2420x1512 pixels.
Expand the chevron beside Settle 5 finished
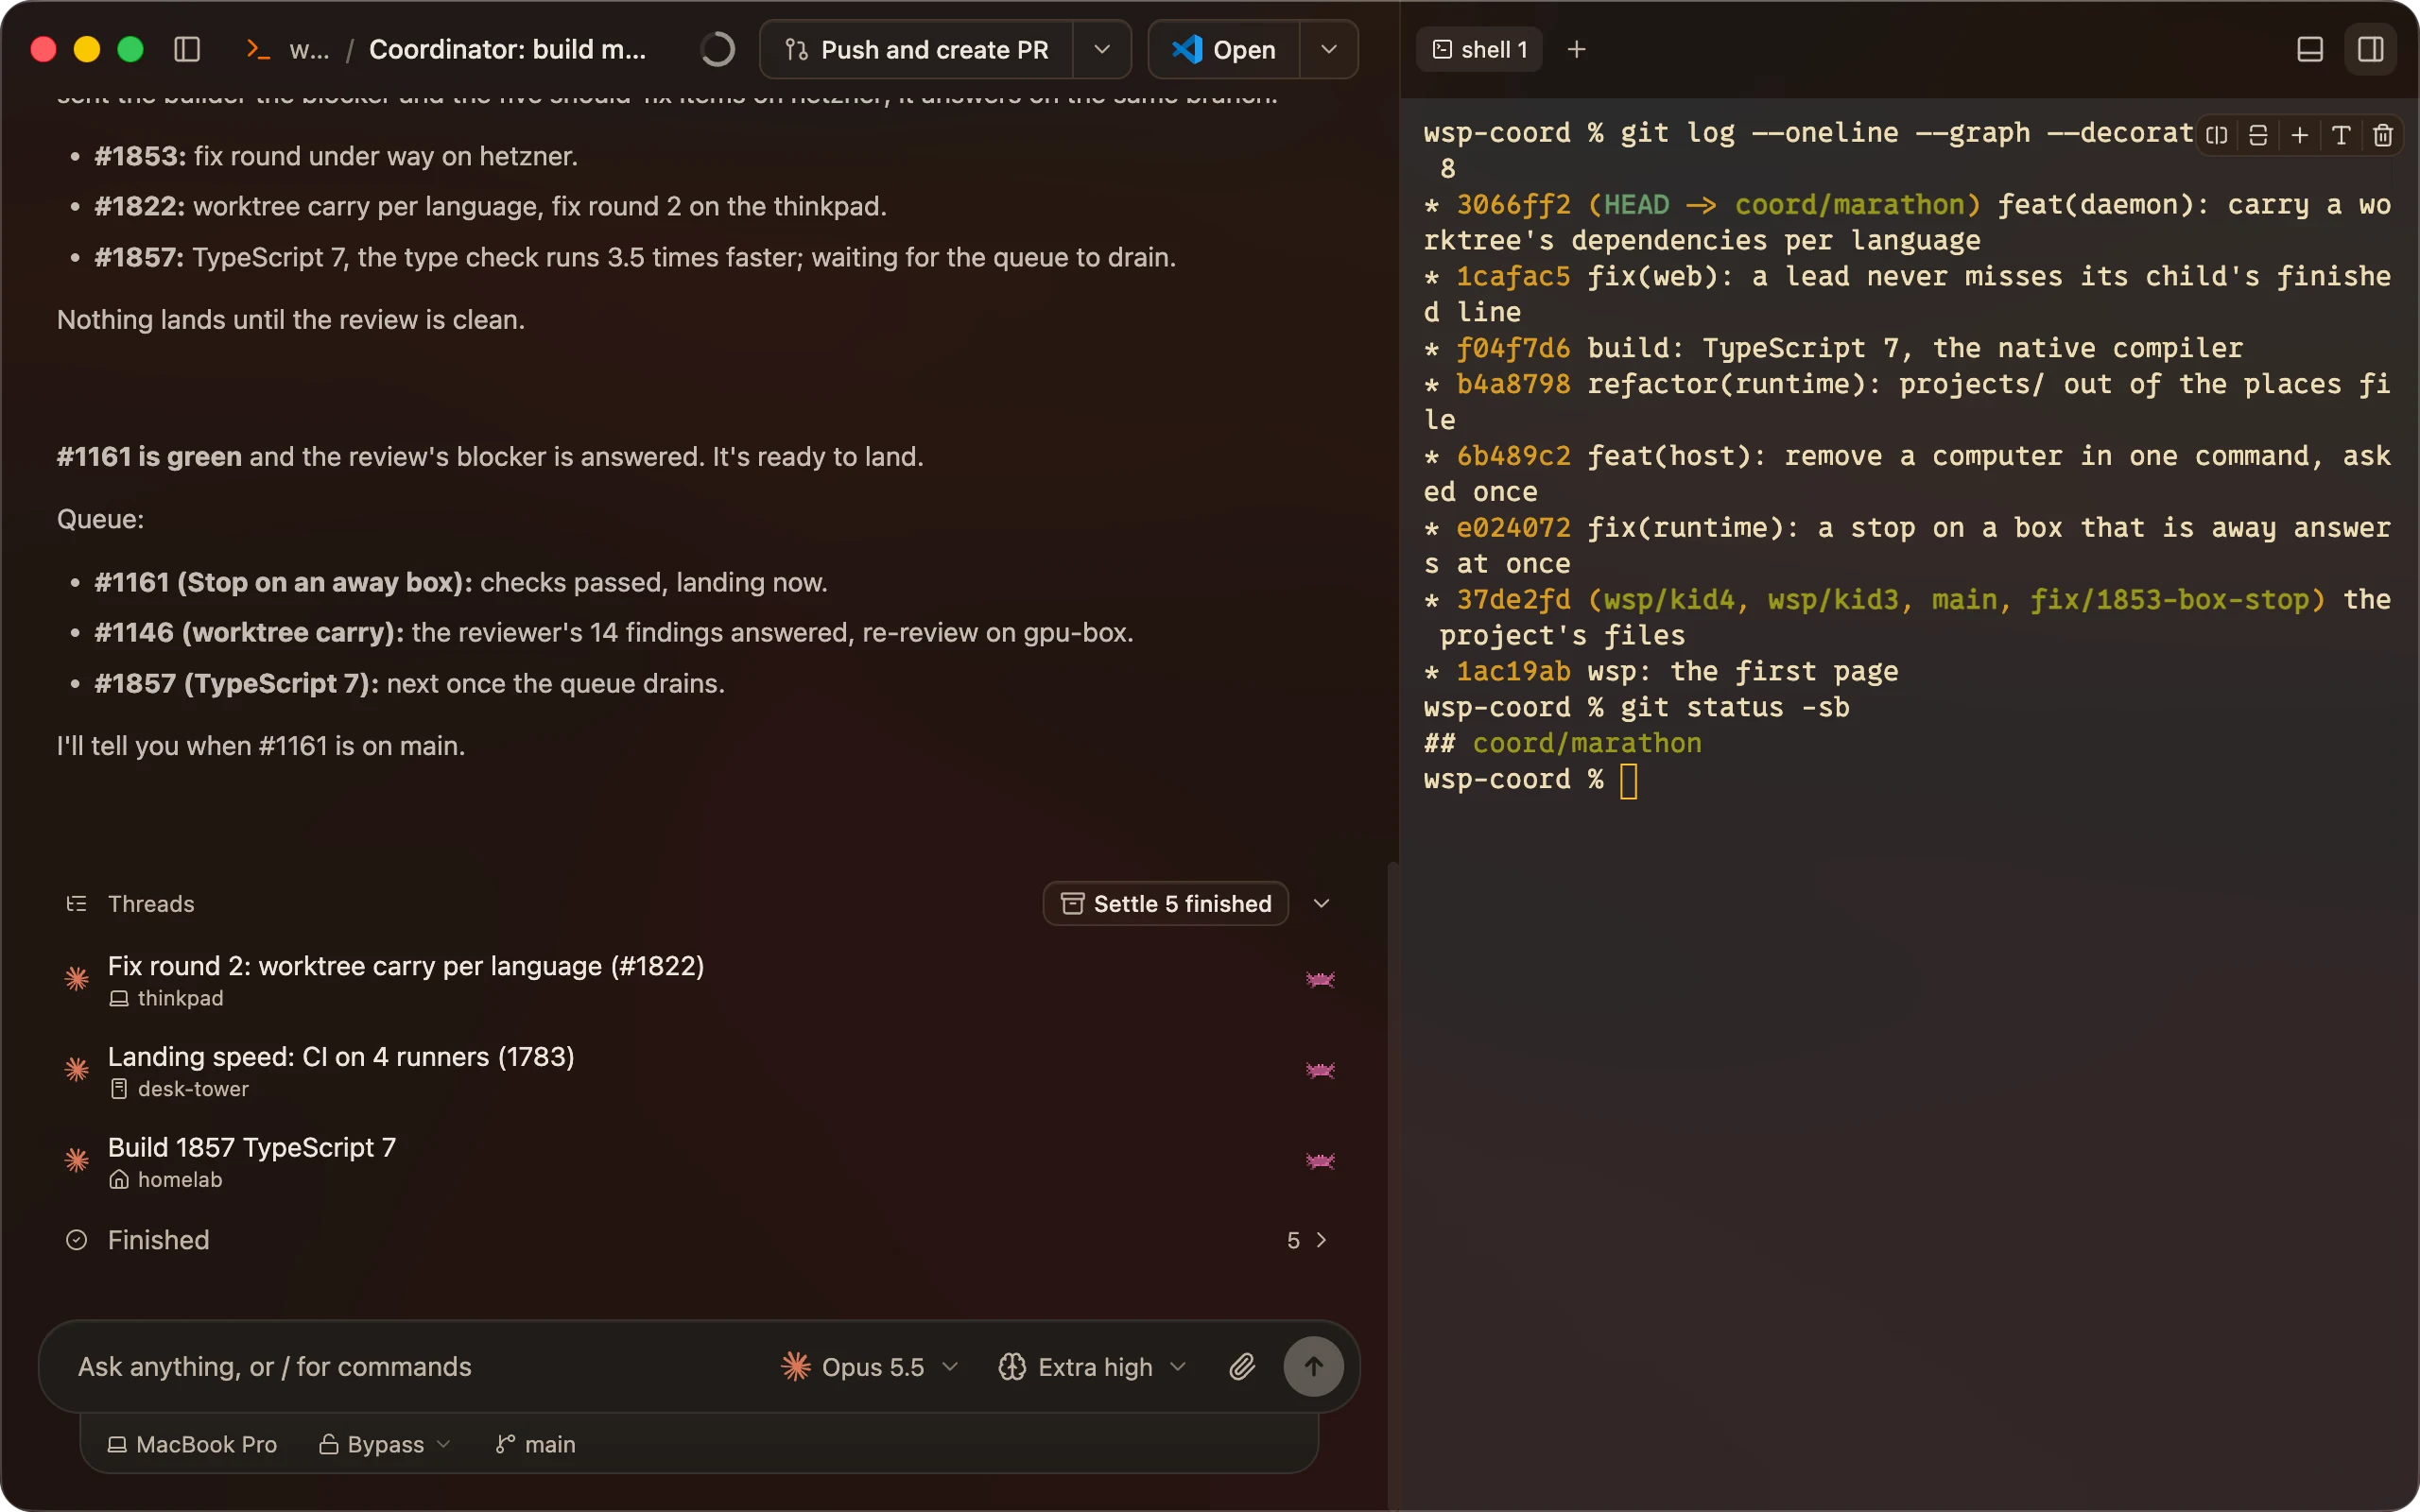tap(1321, 904)
